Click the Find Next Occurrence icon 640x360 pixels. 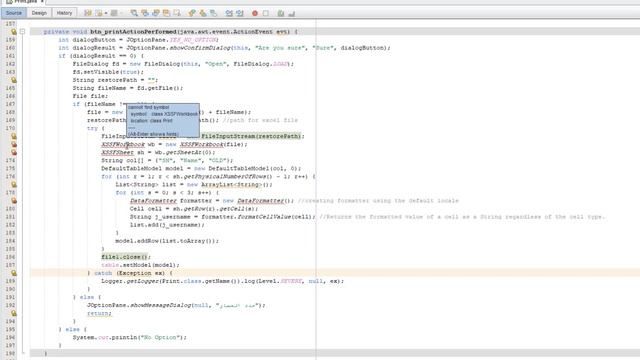pyautogui.click(x=156, y=13)
